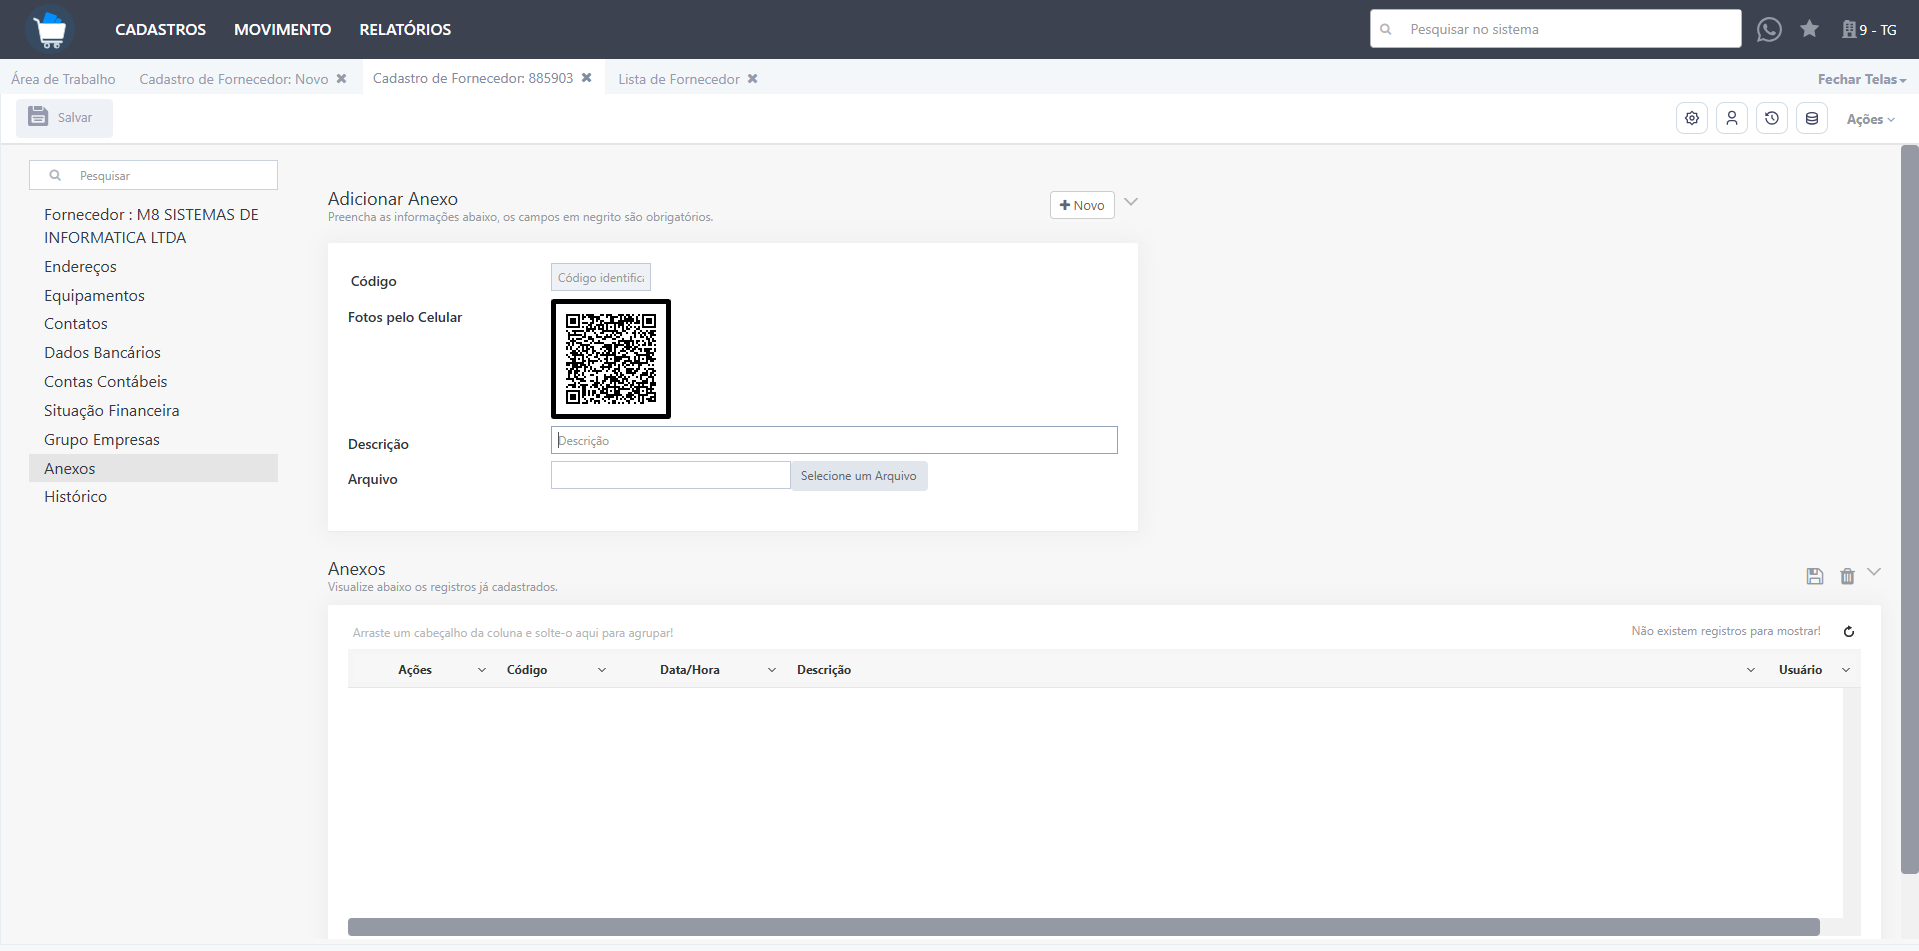Viewport: 1919px width, 951px height.
Task: Open the CADASTROS menu
Action: click(x=160, y=30)
